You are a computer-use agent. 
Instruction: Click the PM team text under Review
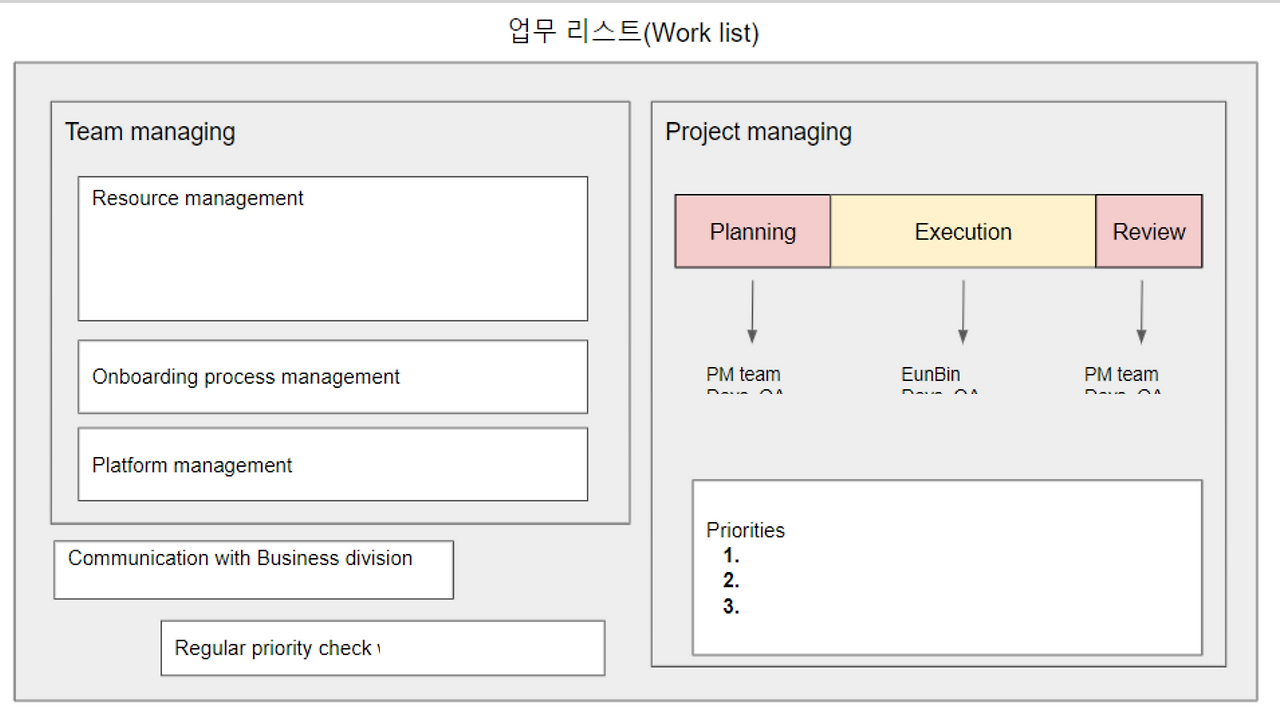[1121, 375]
